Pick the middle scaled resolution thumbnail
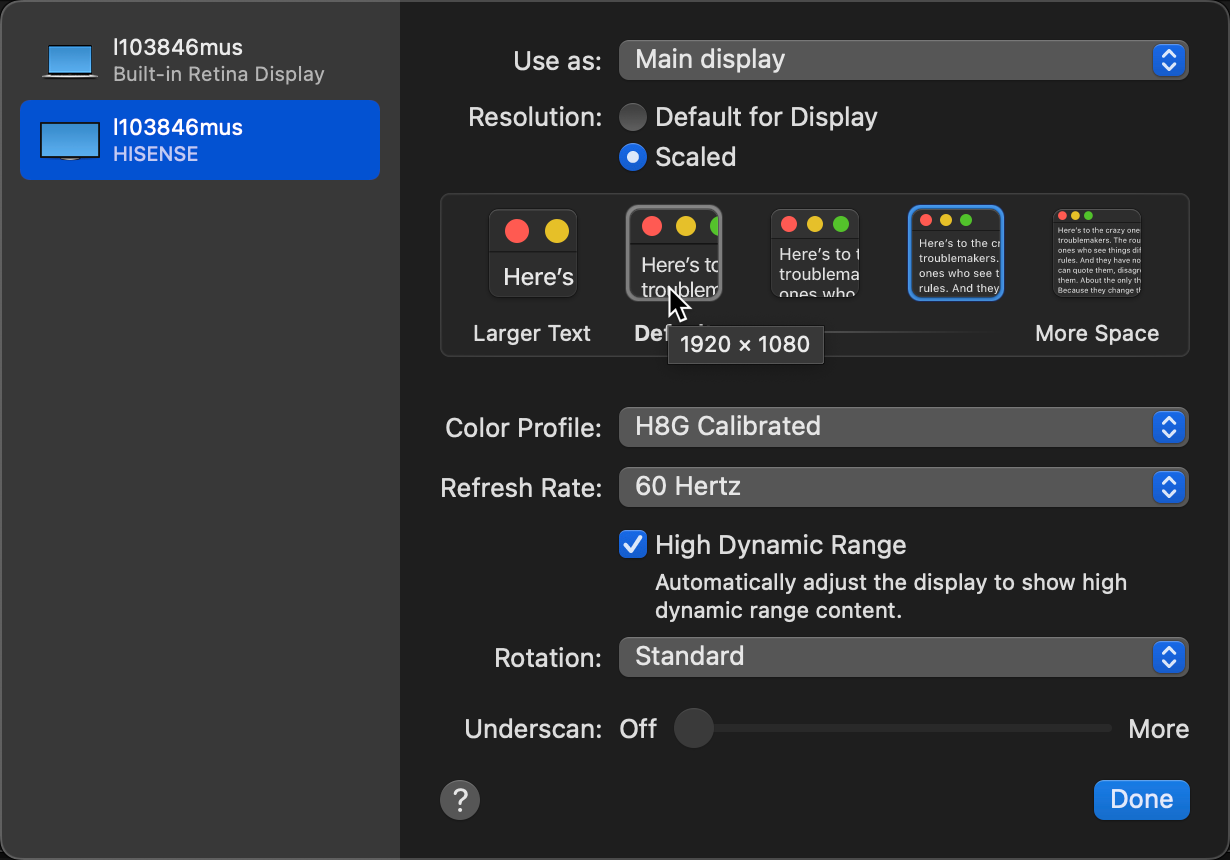 pyautogui.click(x=814, y=254)
